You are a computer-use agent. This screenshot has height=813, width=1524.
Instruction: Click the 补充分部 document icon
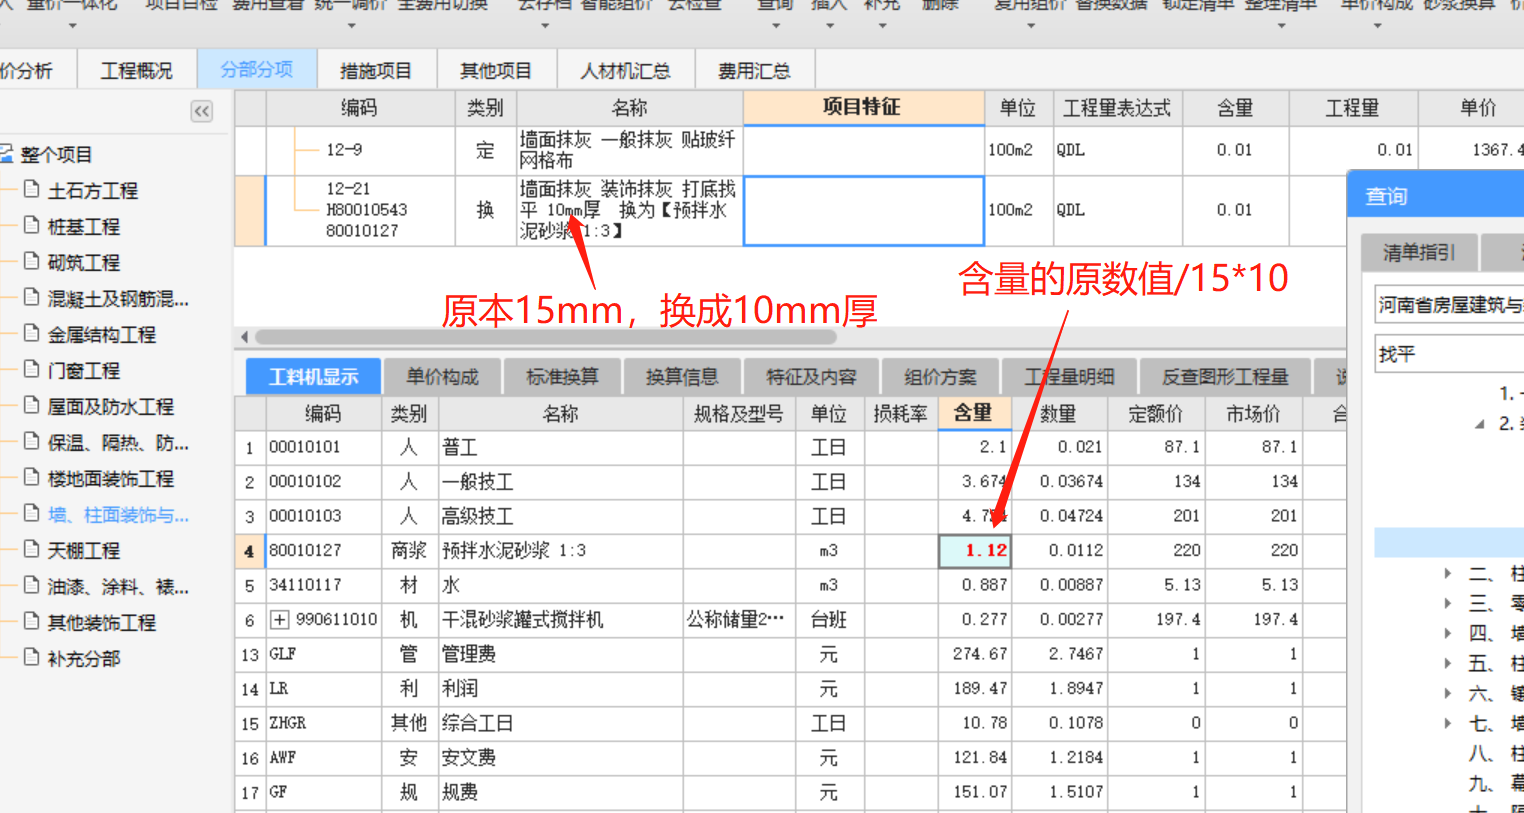click(x=31, y=657)
